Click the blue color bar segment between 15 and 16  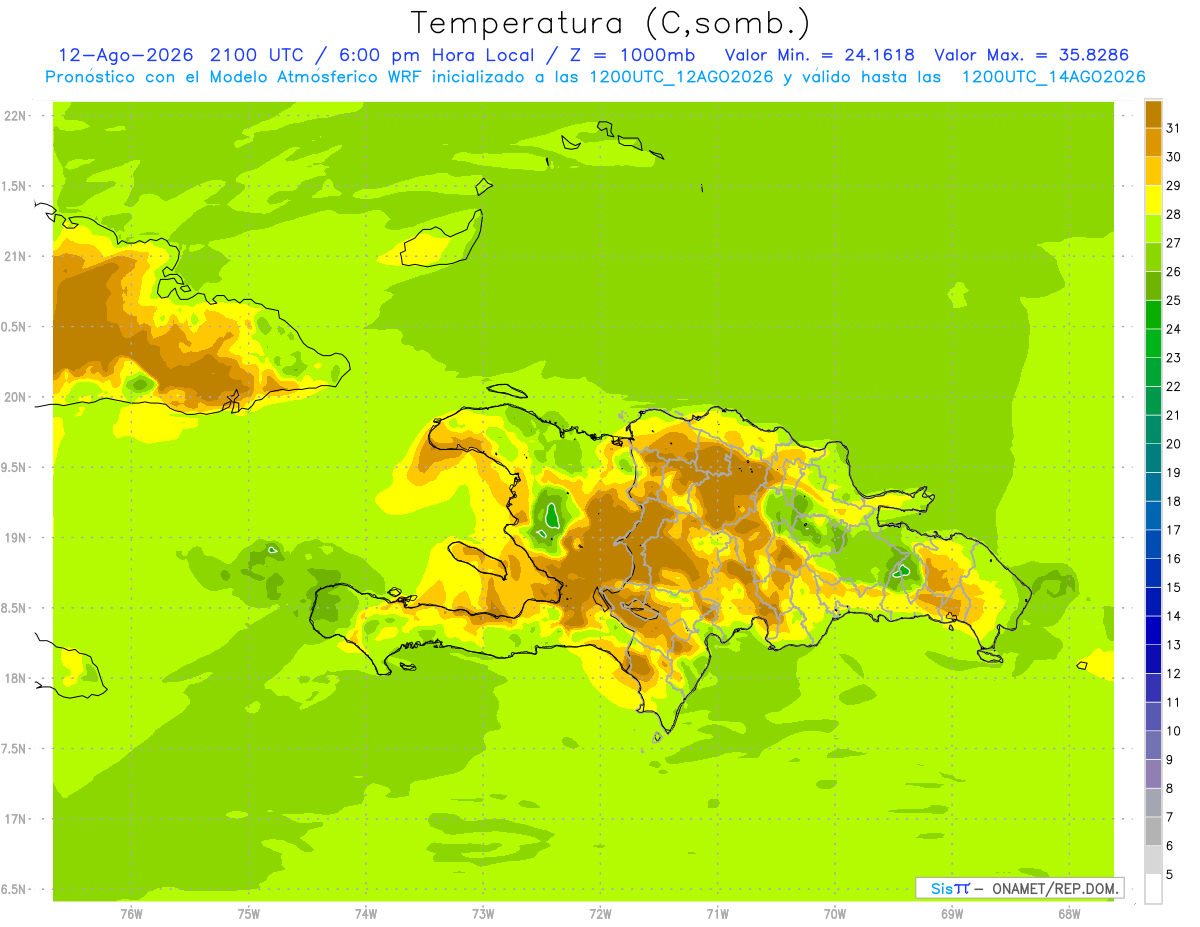coord(1153,573)
